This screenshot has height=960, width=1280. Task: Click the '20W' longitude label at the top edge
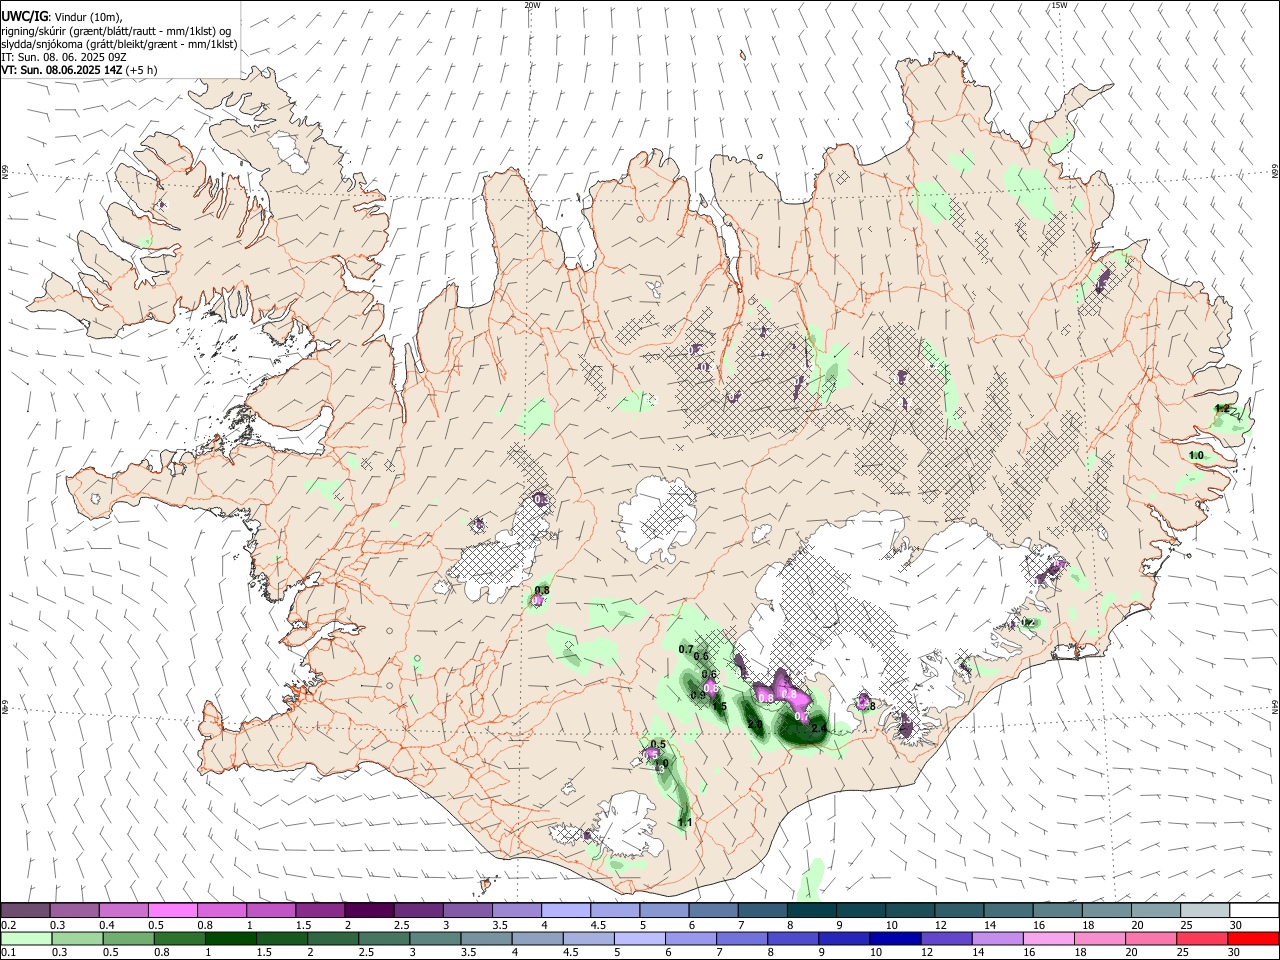click(x=532, y=5)
